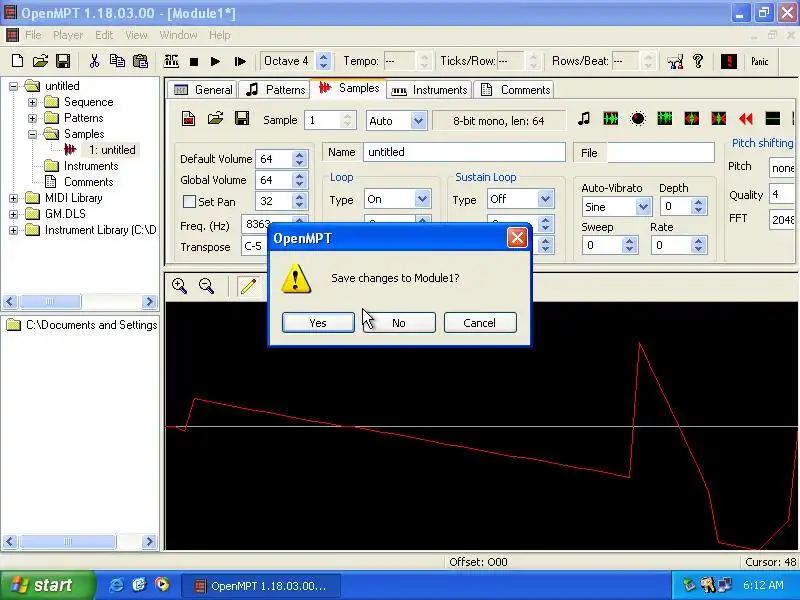Click the Global Volume stepper arrows
This screenshot has height=600, width=800.
coord(299,180)
